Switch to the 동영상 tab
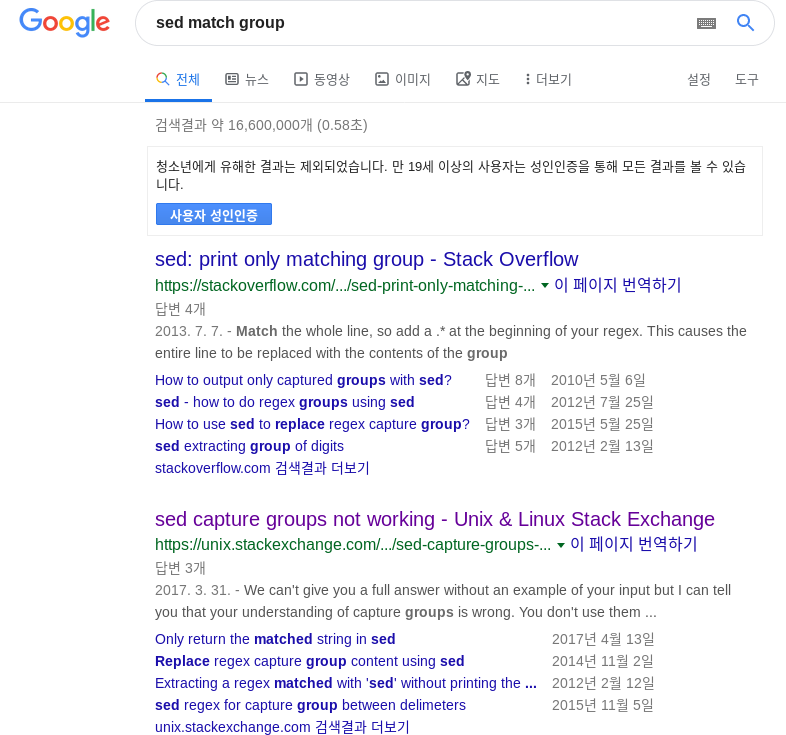Screen dimensions: 786x735 (x=321, y=79)
